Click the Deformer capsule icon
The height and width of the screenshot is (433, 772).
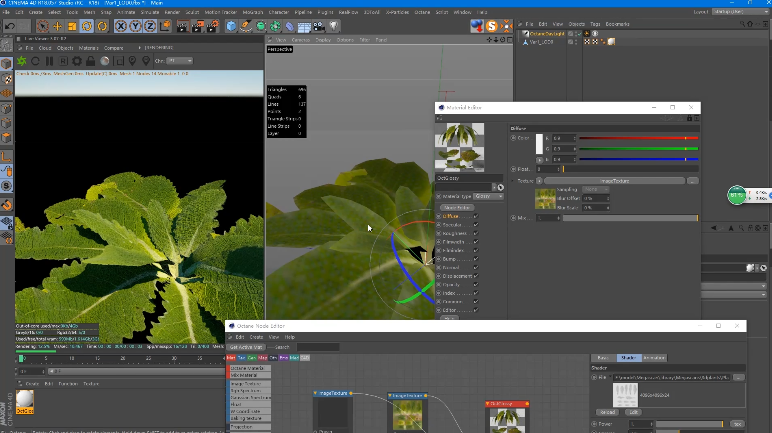pyautogui.click(x=290, y=26)
